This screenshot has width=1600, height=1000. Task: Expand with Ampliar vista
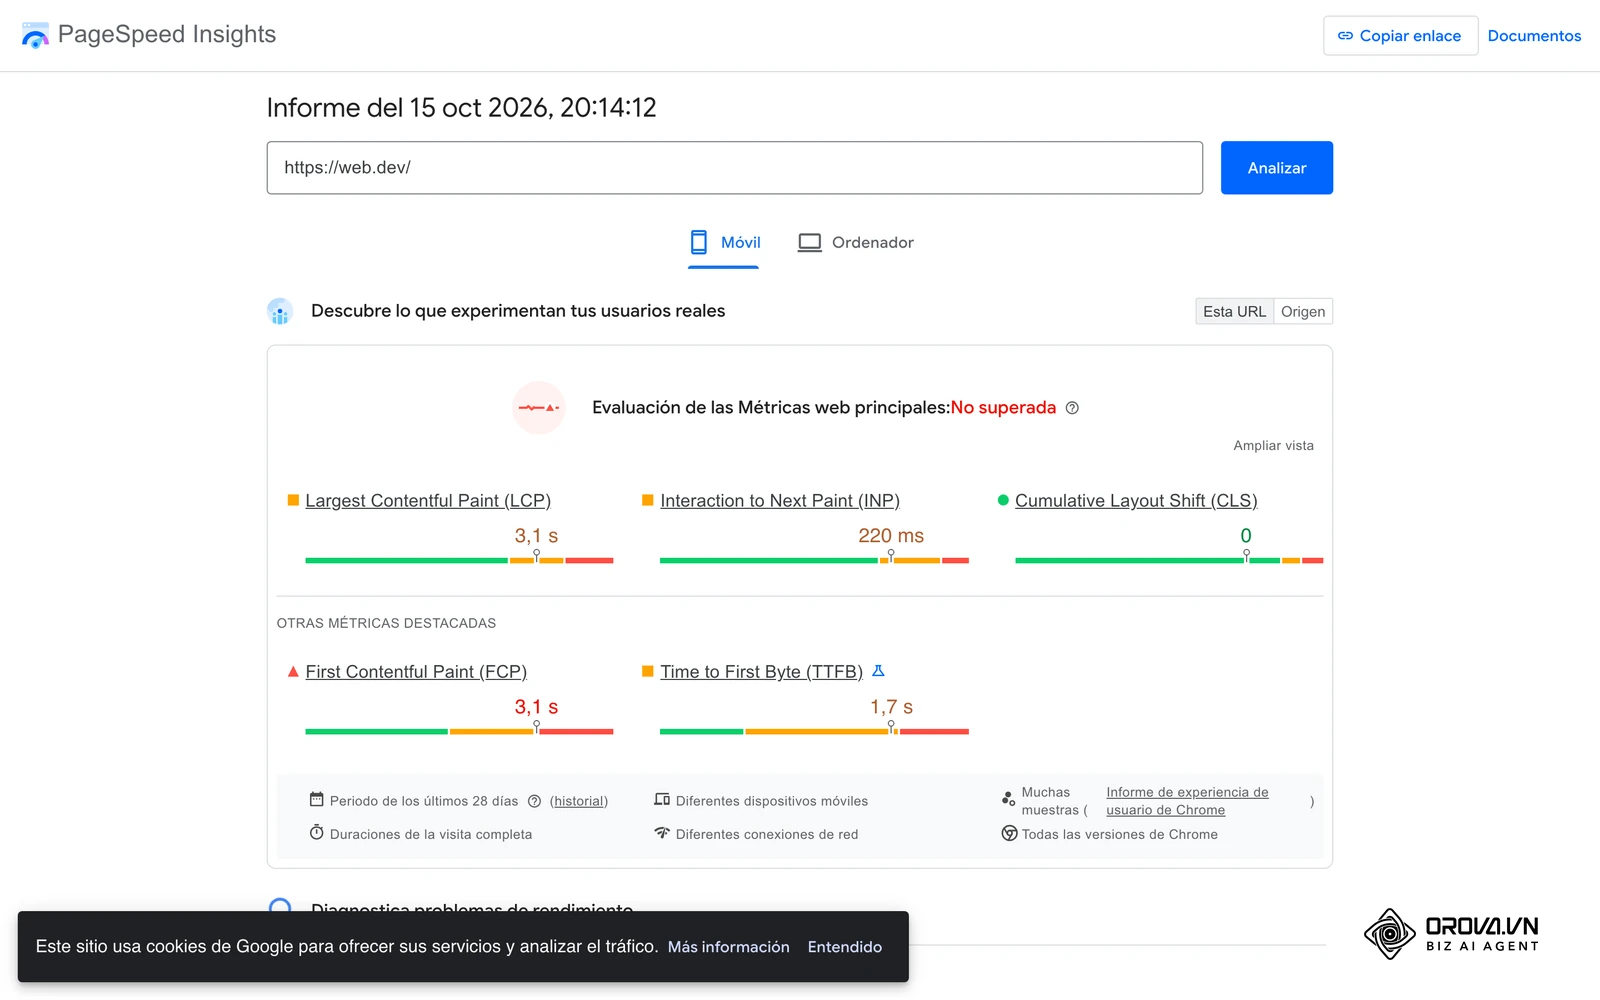[x=1273, y=446]
